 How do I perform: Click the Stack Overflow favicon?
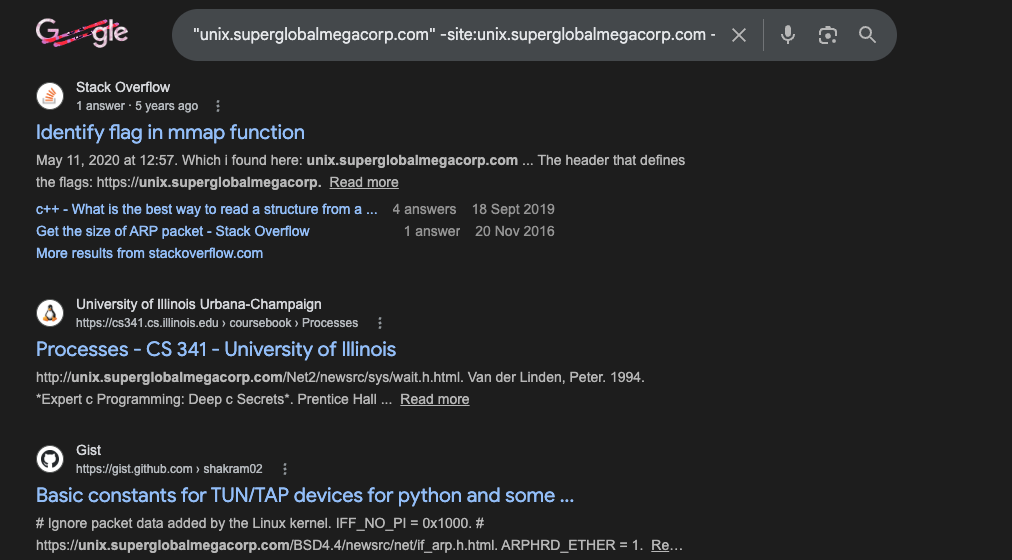pyautogui.click(x=50, y=96)
